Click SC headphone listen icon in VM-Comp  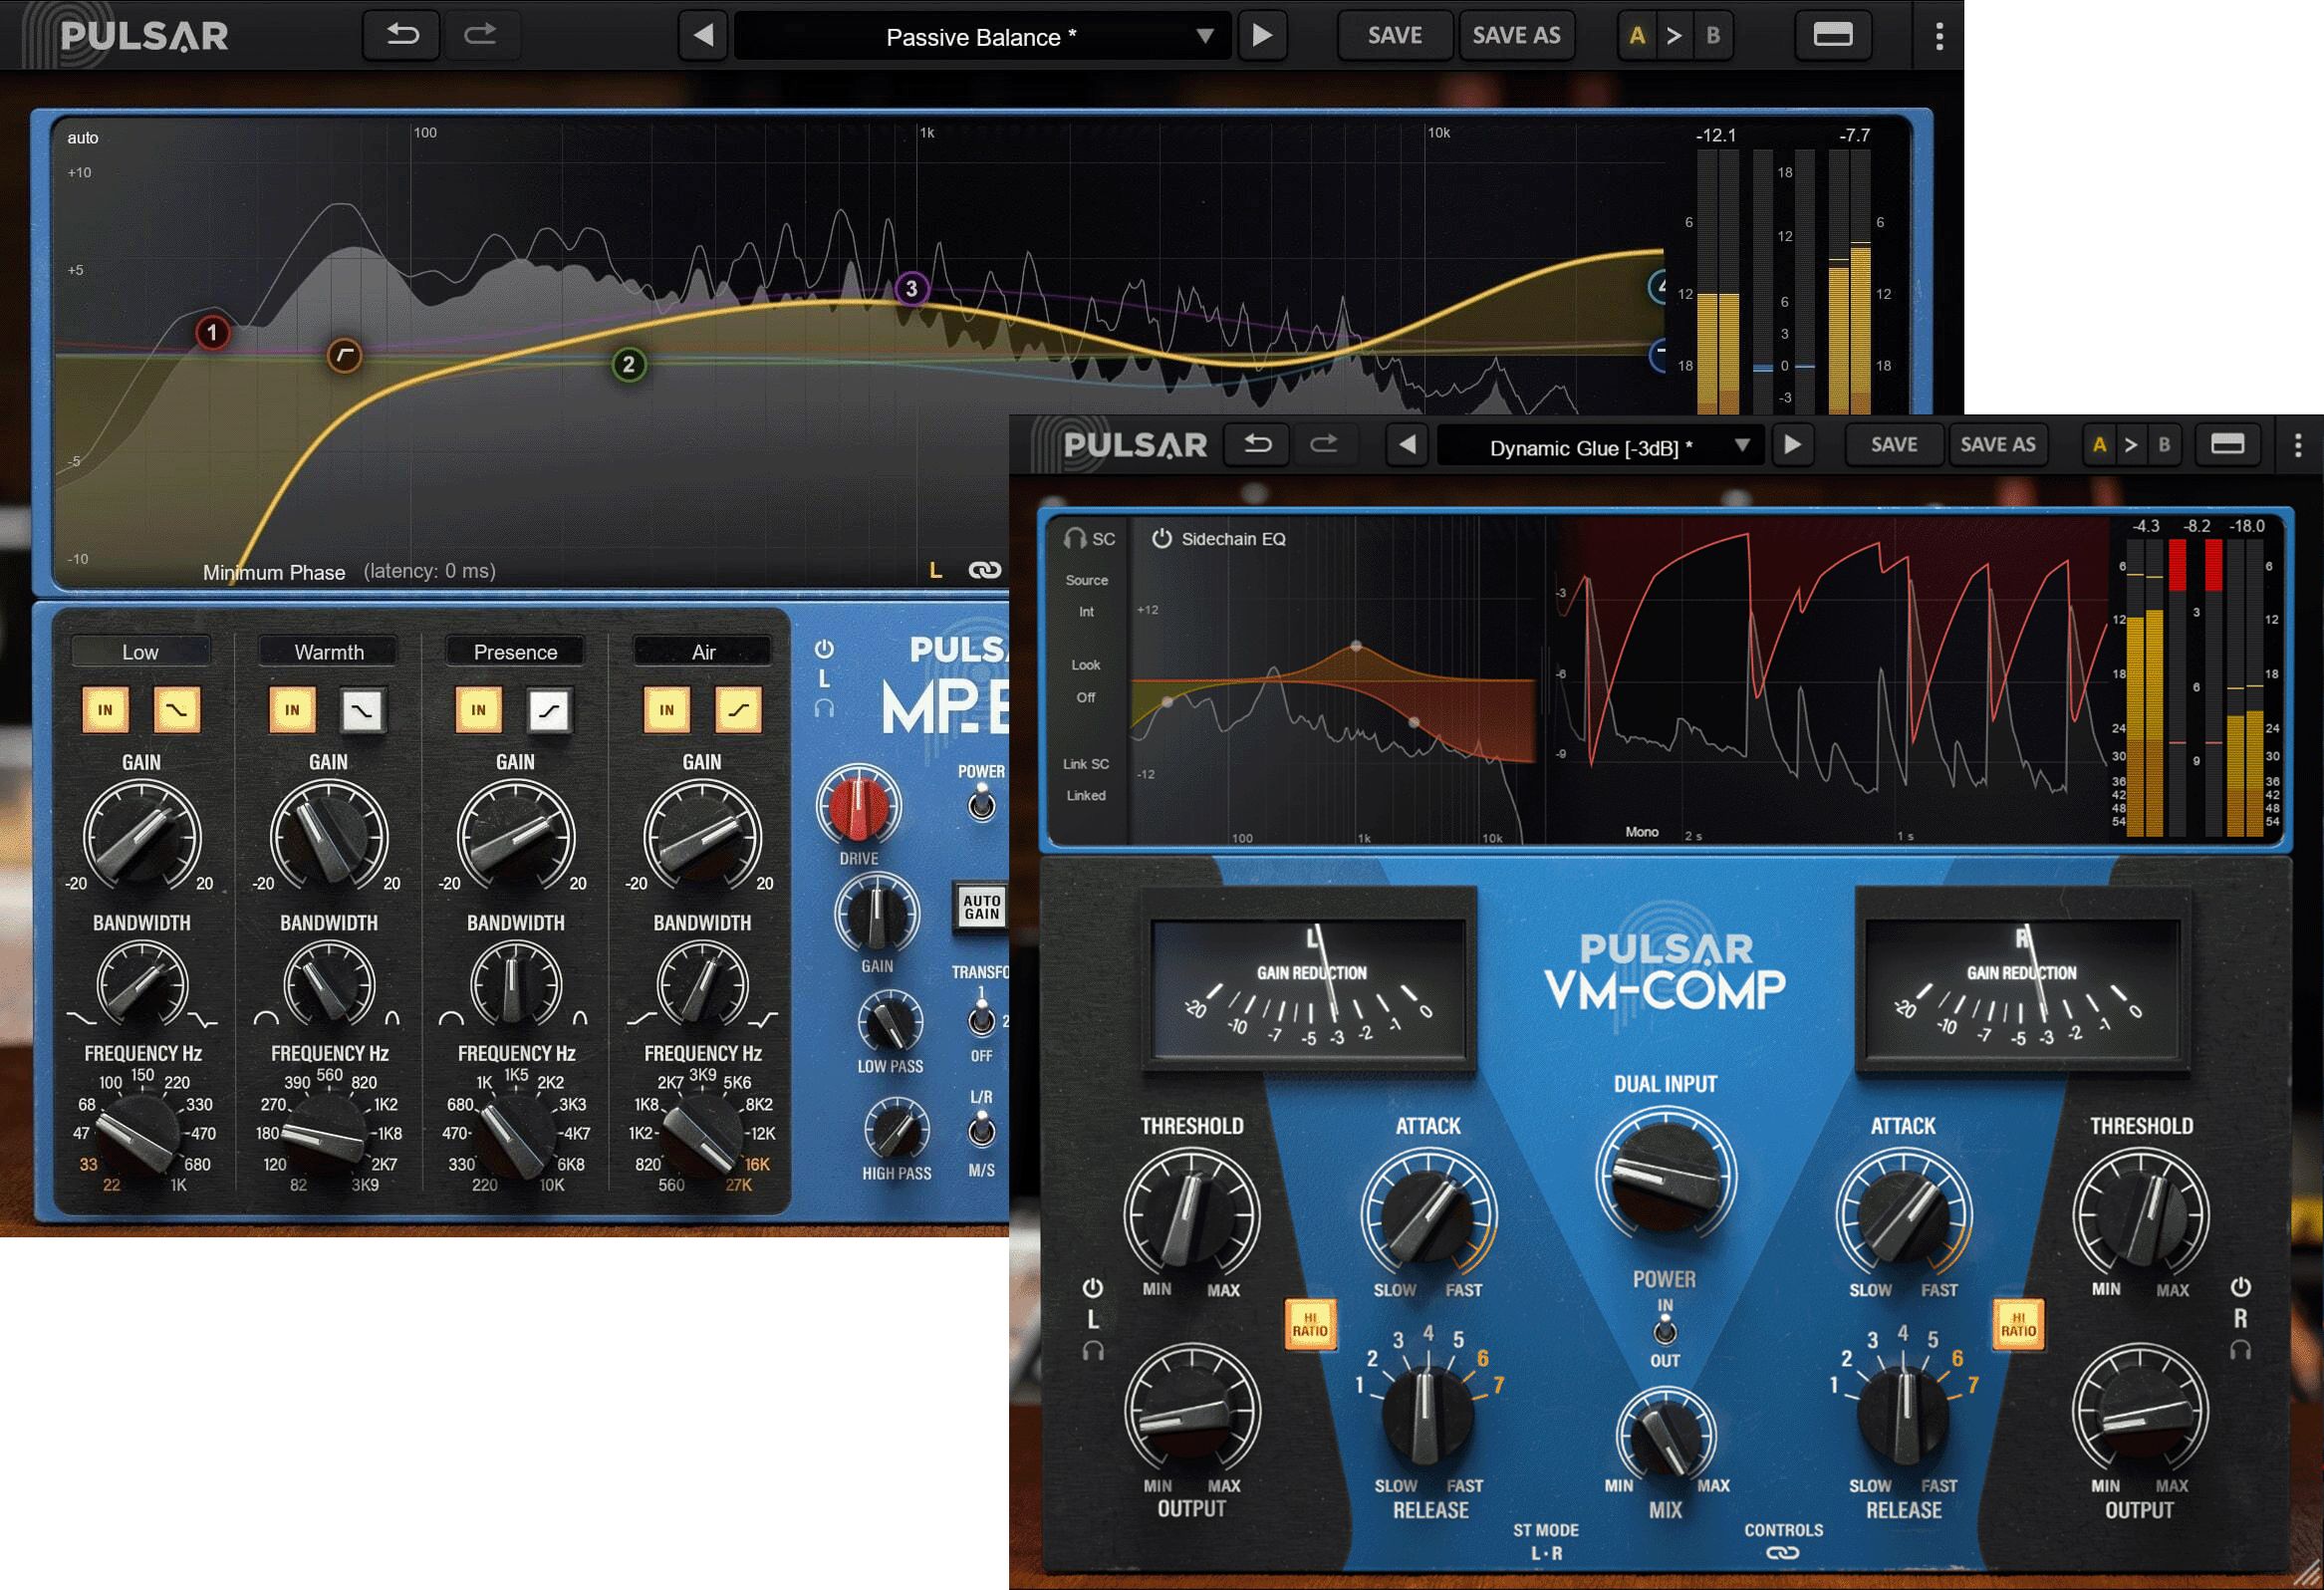[x=1075, y=539]
